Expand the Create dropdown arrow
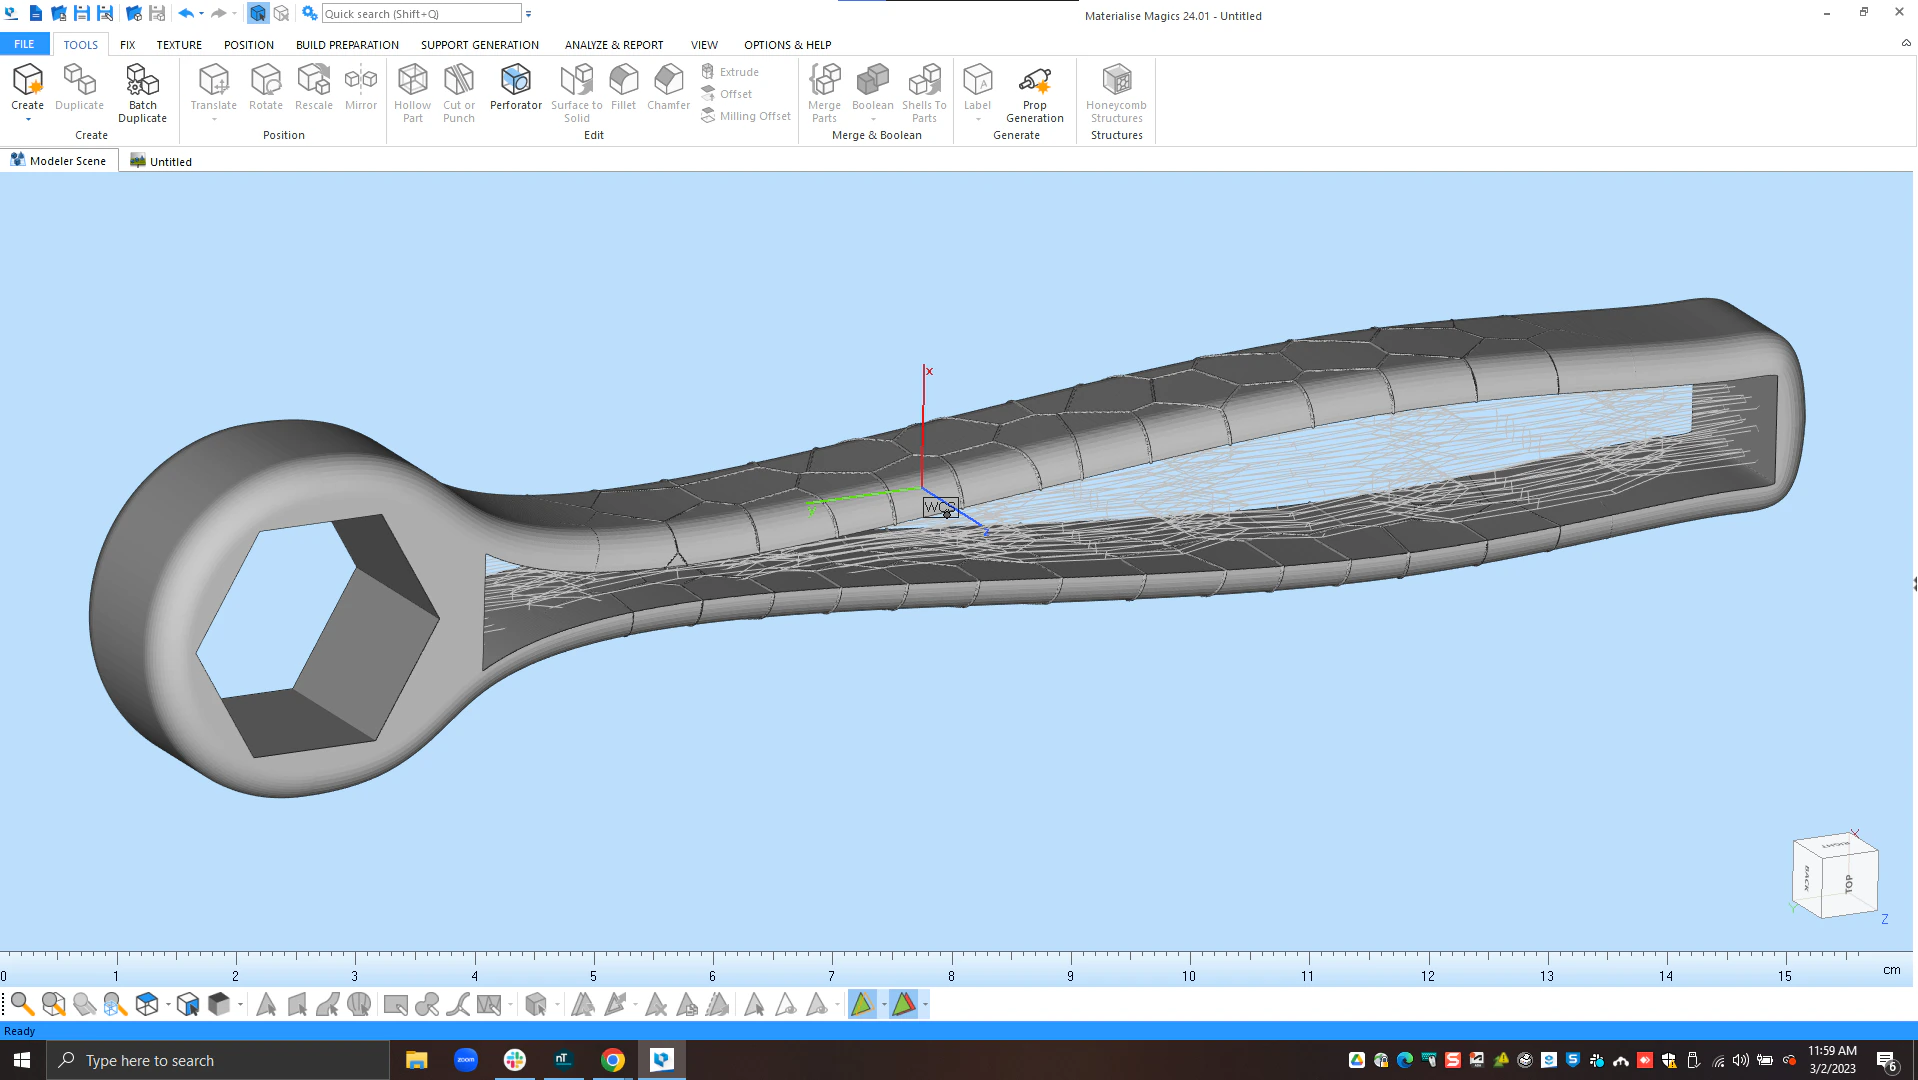The image size is (1918, 1080). [28, 120]
